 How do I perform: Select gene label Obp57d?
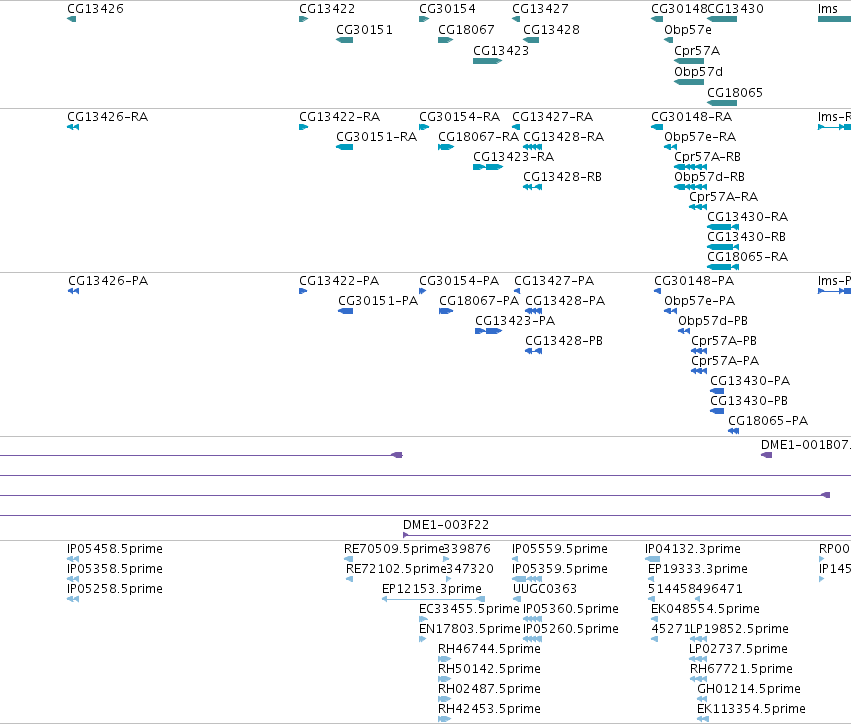click(x=698, y=72)
